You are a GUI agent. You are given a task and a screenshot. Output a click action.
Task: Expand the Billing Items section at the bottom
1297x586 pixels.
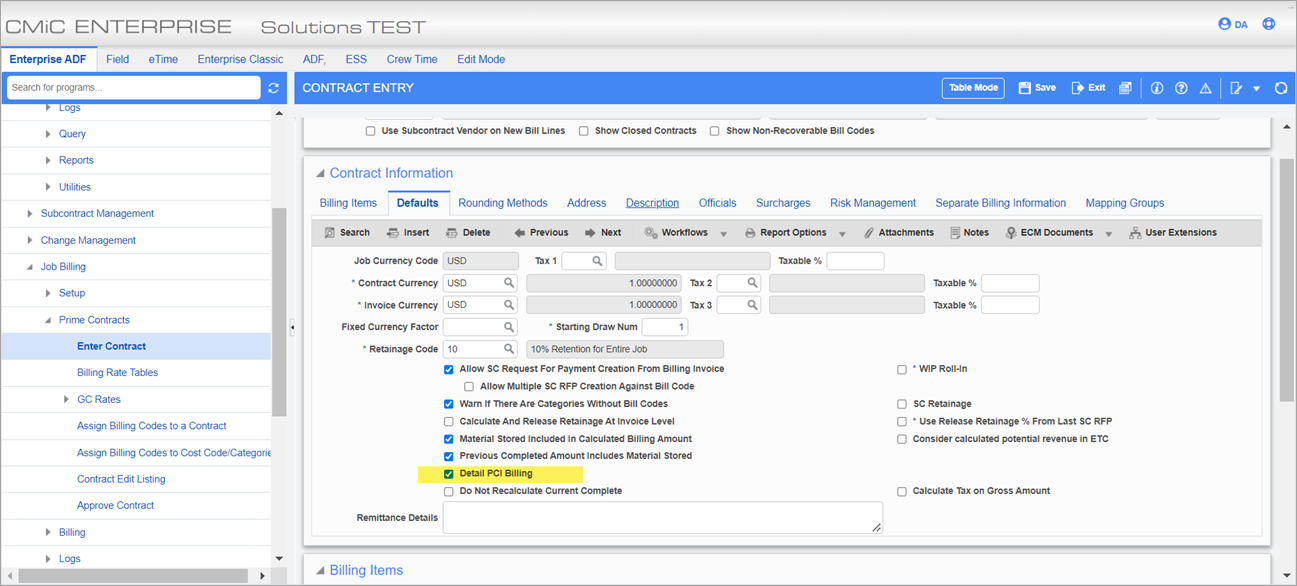[320, 570]
